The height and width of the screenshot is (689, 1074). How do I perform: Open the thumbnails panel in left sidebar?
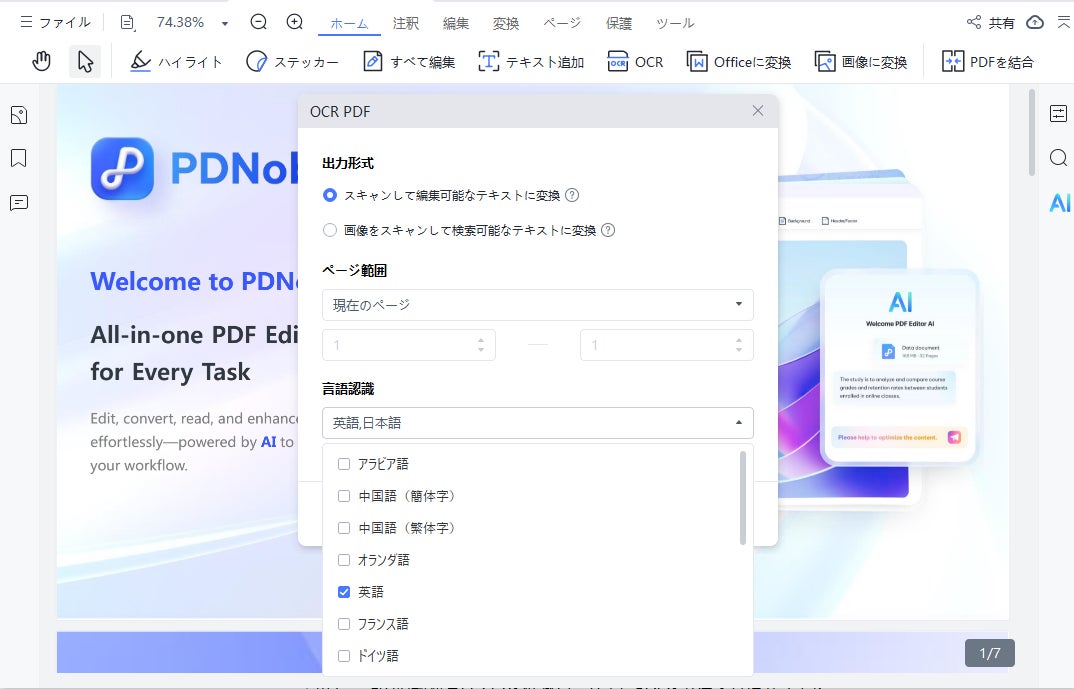pos(19,115)
